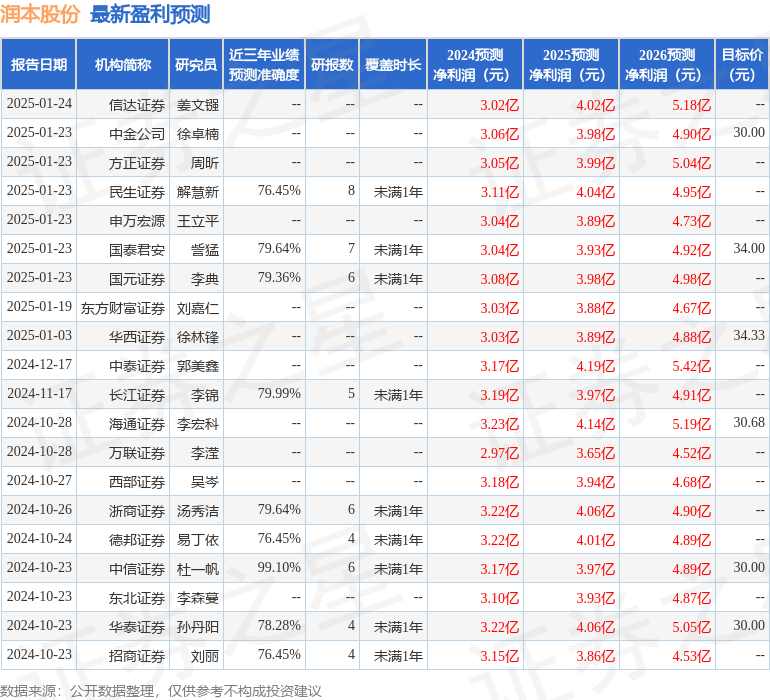Click analyst name 徐卓楠
Viewport: 770px width, 700px height.
[x=198, y=134]
